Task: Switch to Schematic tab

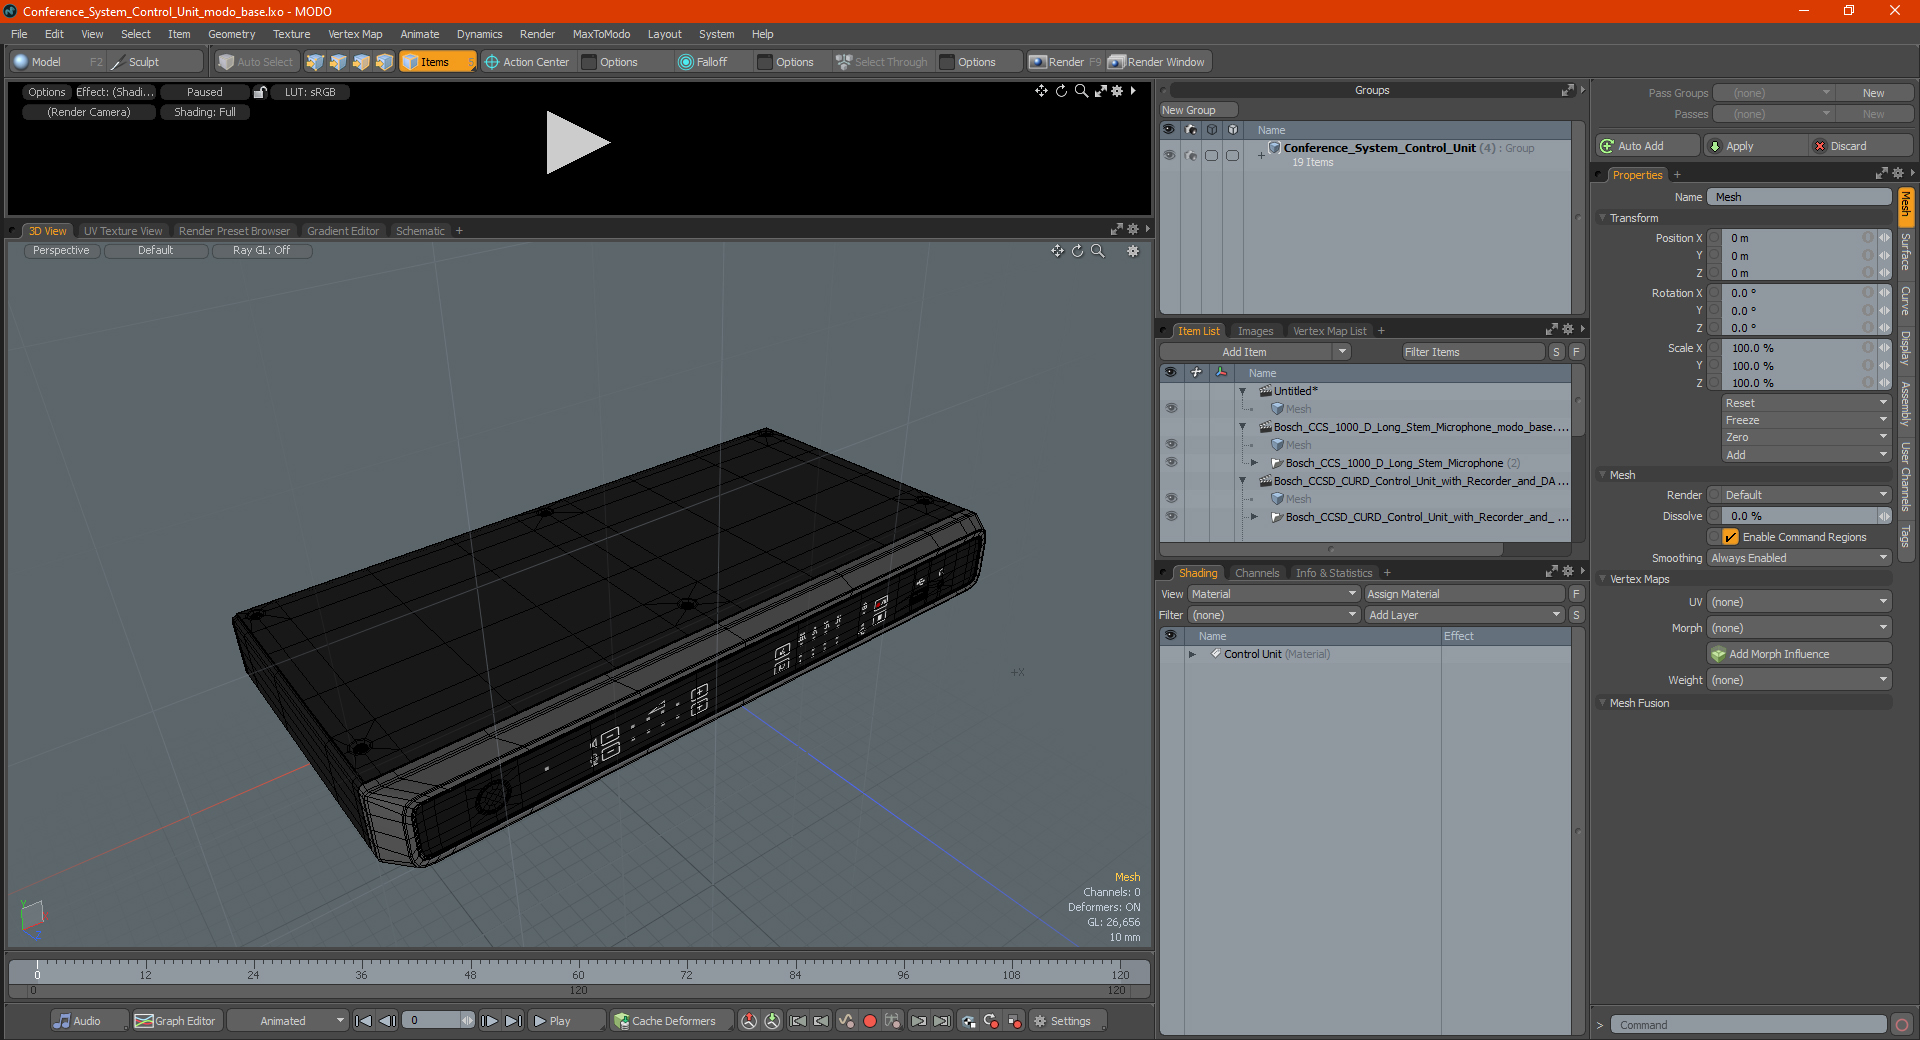Action: [x=420, y=231]
